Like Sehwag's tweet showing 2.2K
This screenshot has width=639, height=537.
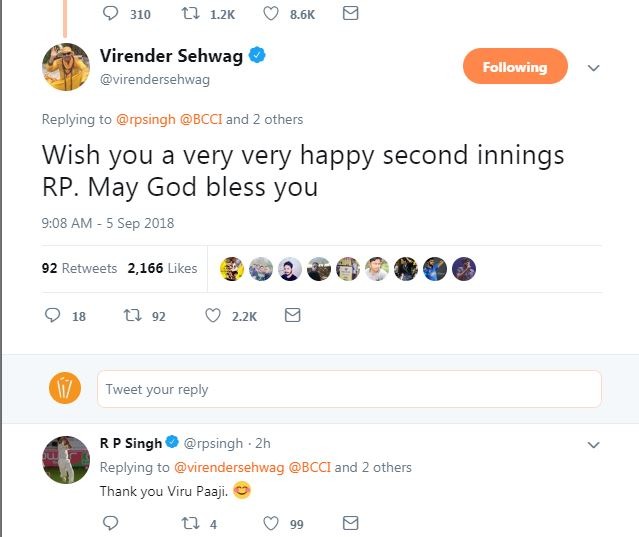pyautogui.click(x=213, y=315)
